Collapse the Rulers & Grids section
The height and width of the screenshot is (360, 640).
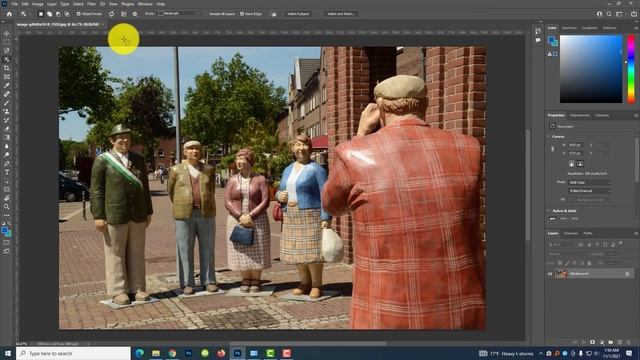pyautogui.click(x=549, y=211)
